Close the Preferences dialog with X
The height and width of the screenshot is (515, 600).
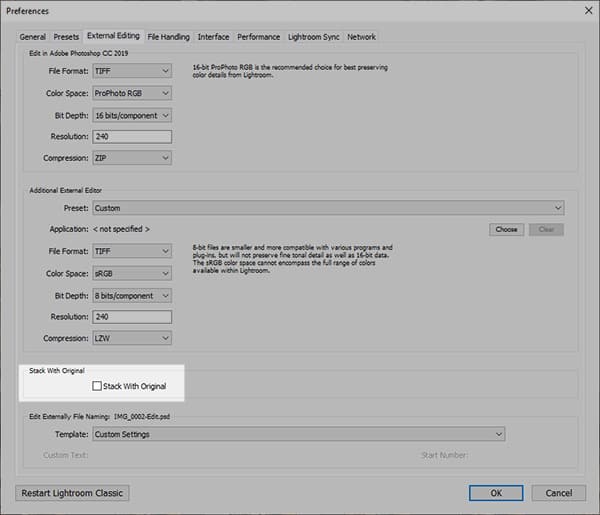click(589, 11)
